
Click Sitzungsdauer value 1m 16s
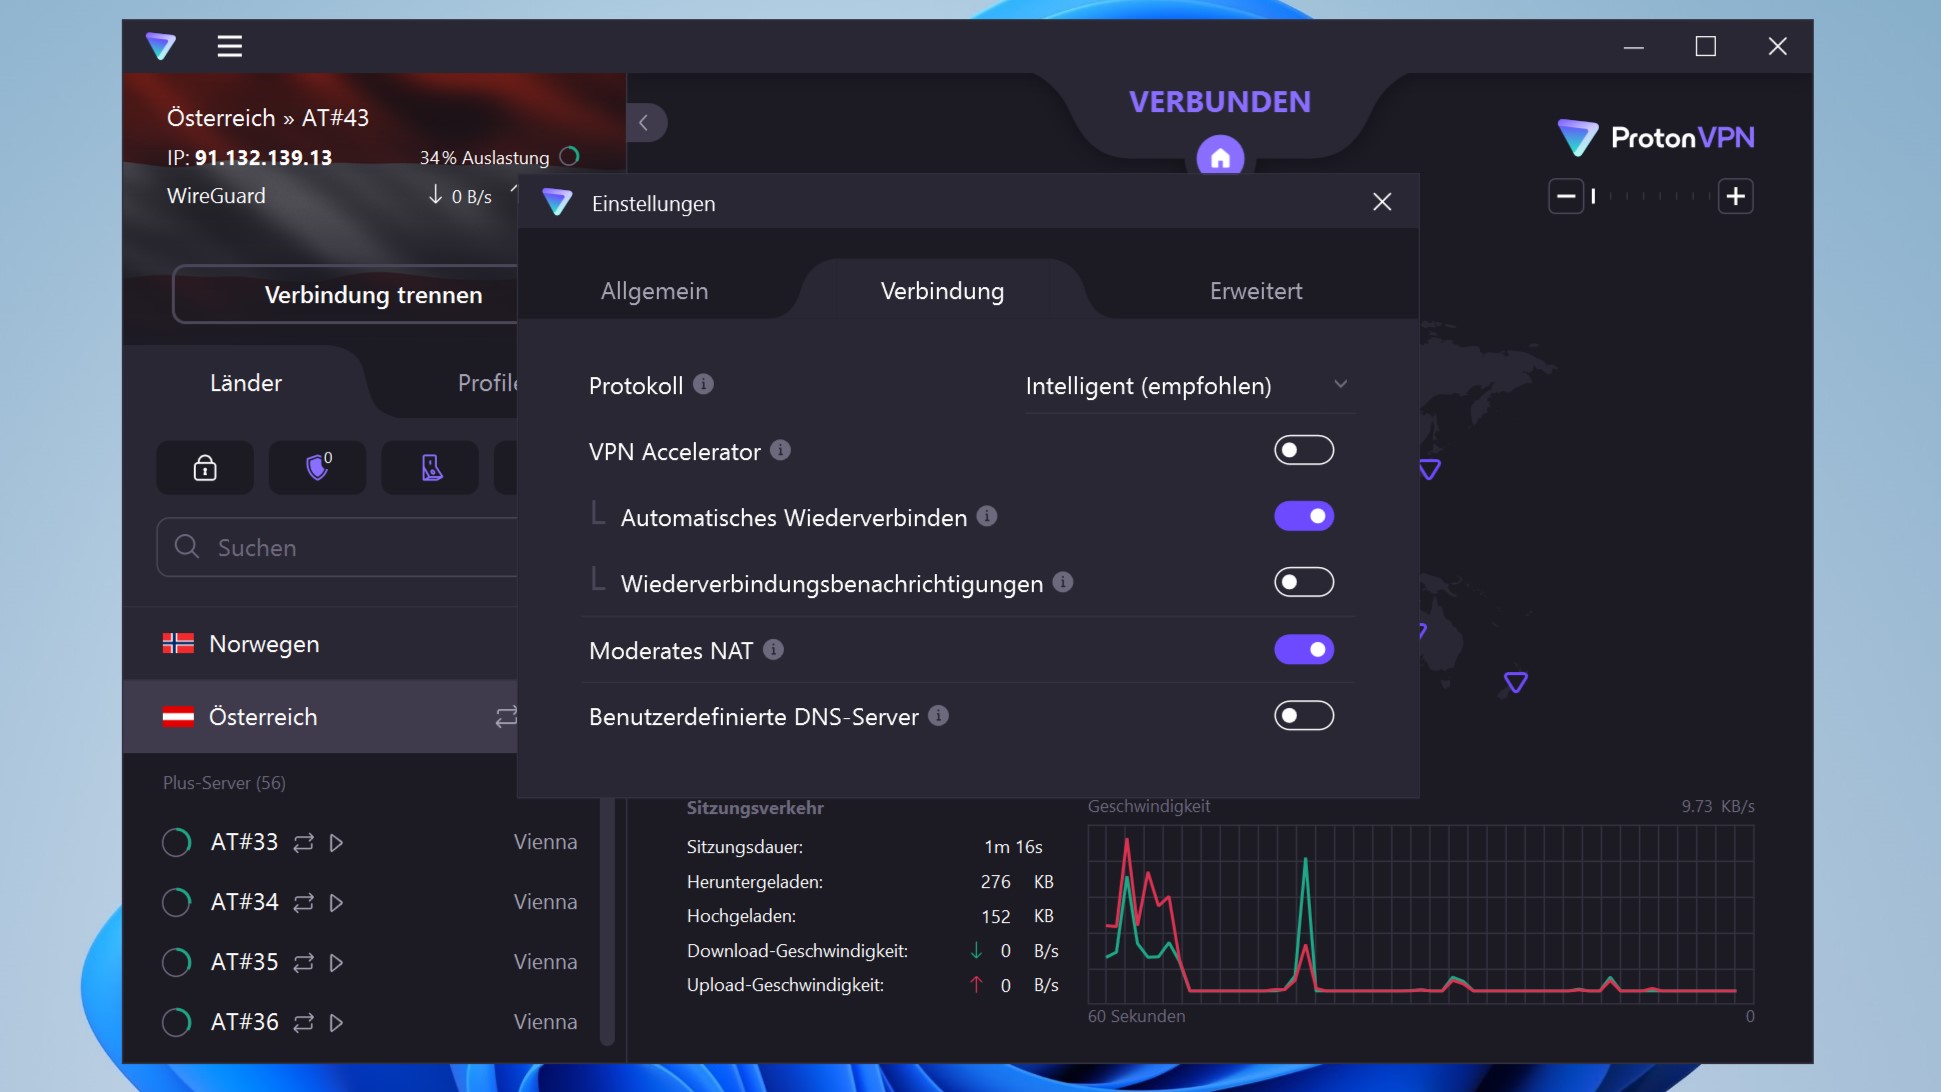tap(1013, 847)
